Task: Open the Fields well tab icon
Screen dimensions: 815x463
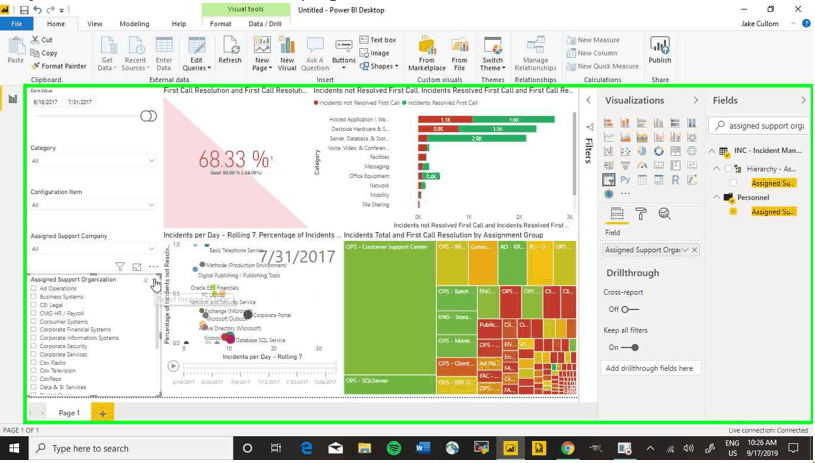Action: tap(617, 214)
